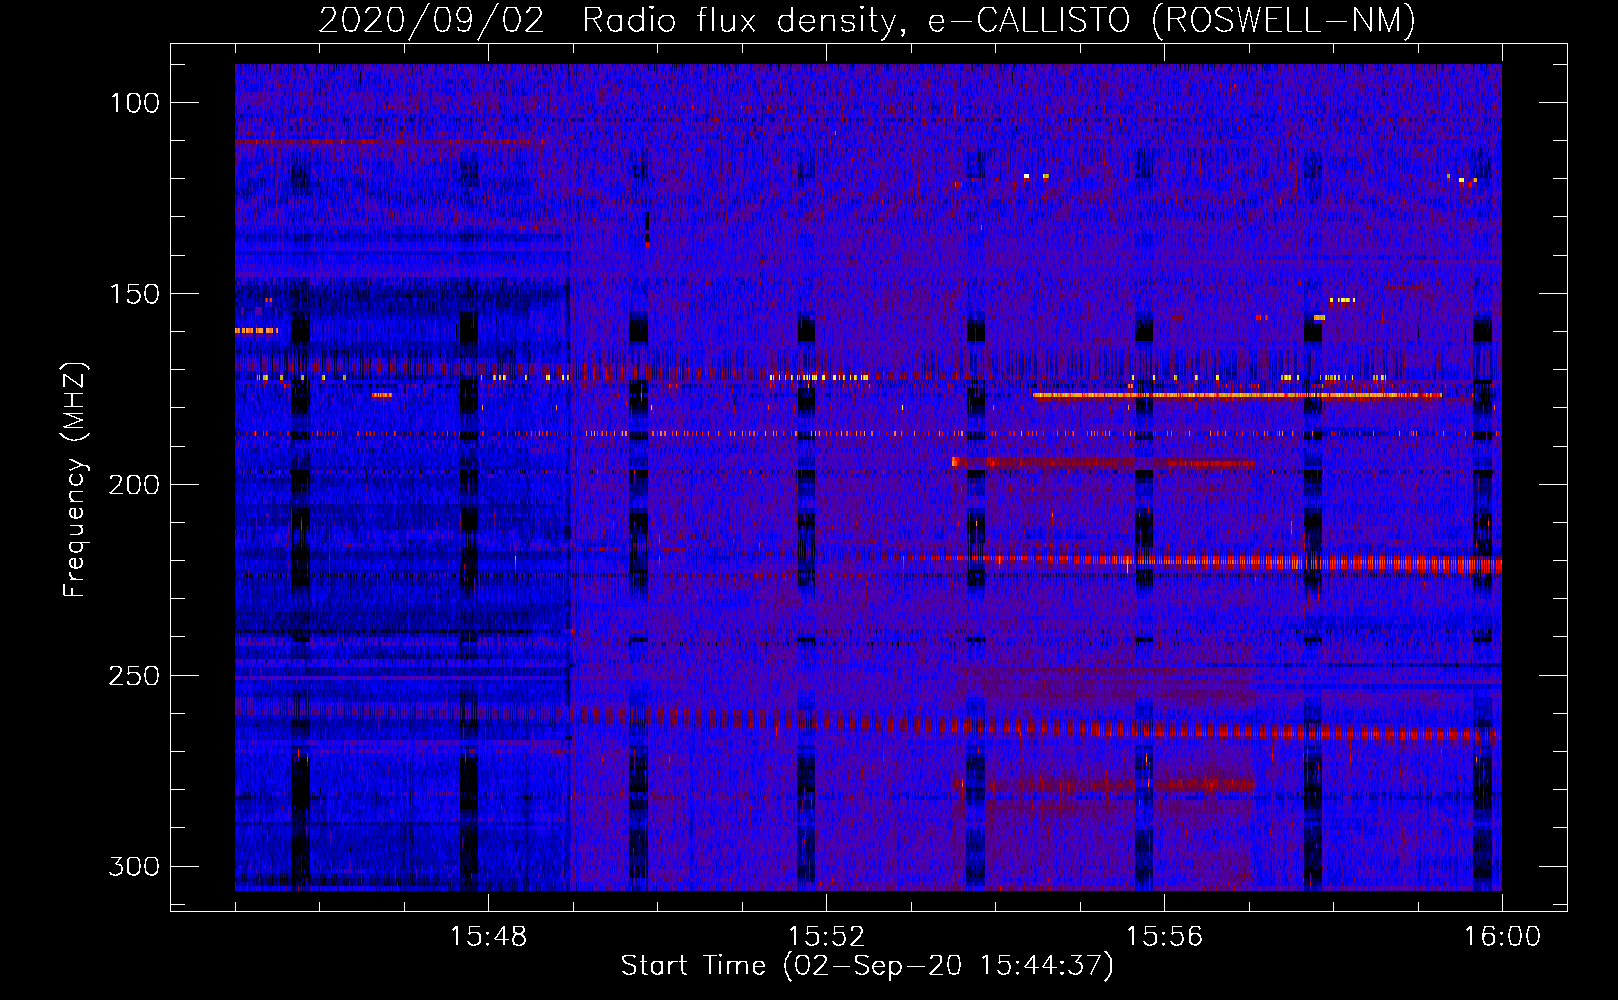The height and width of the screenshot is (1000, 1618).
Task: Click the 15:56 time tick label
Action: click(1164, 937)
